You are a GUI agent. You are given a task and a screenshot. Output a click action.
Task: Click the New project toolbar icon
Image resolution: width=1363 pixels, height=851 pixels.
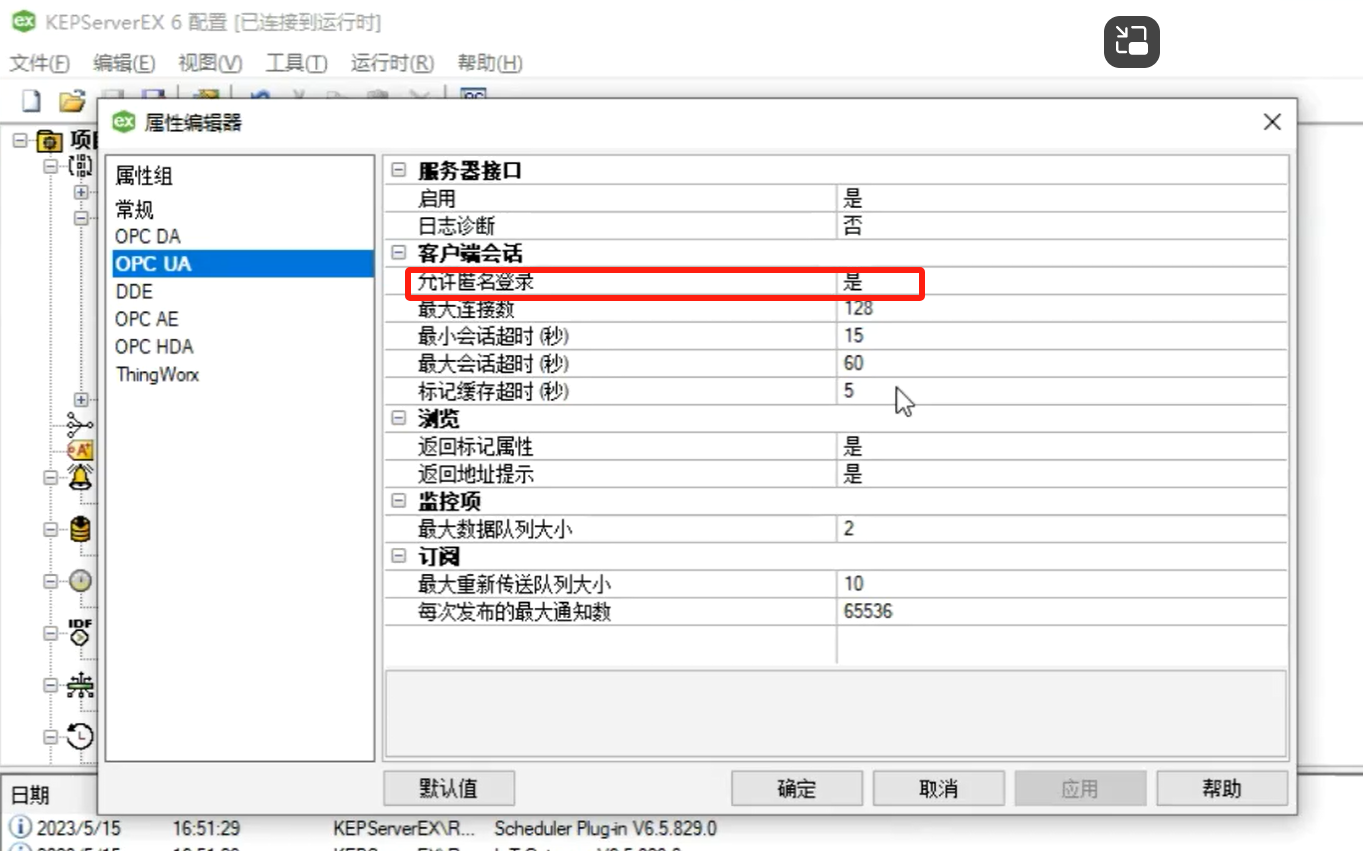click(x=32, y=100)
